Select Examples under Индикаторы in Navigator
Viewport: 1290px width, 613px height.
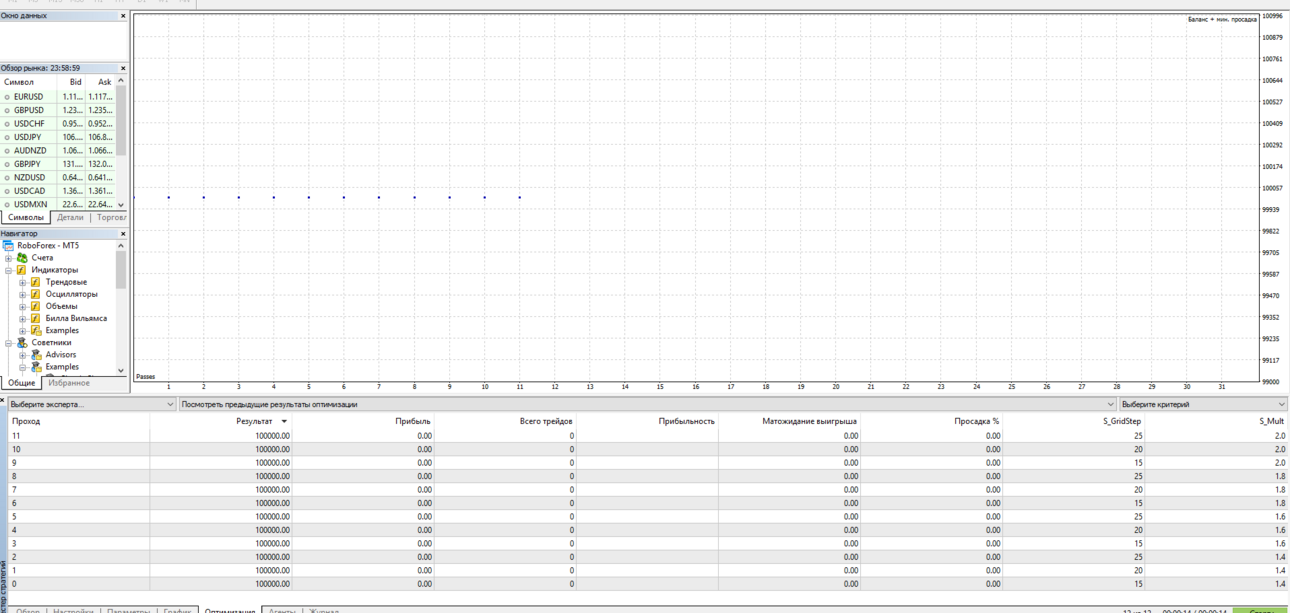(x=62, y=330)
